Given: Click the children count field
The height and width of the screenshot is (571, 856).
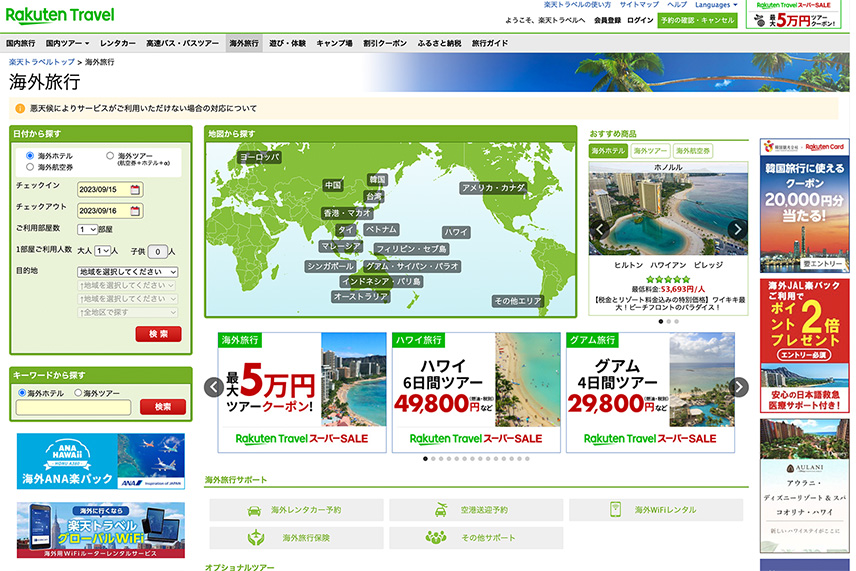Looking at the screenshot, I should pyautogui.click(x=157, y=252).
